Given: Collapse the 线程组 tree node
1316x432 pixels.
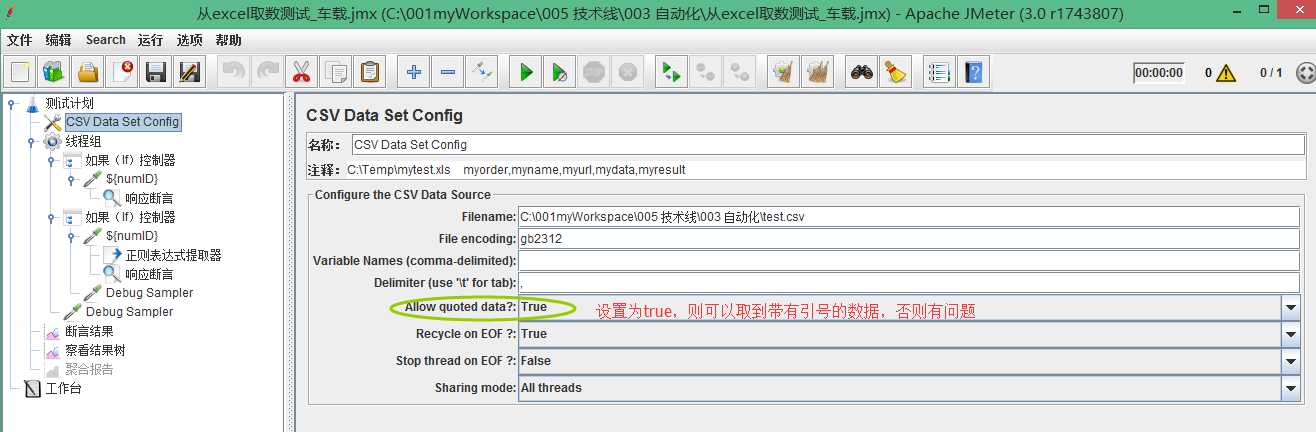Looking at the screenshot, I should [31, 141].
